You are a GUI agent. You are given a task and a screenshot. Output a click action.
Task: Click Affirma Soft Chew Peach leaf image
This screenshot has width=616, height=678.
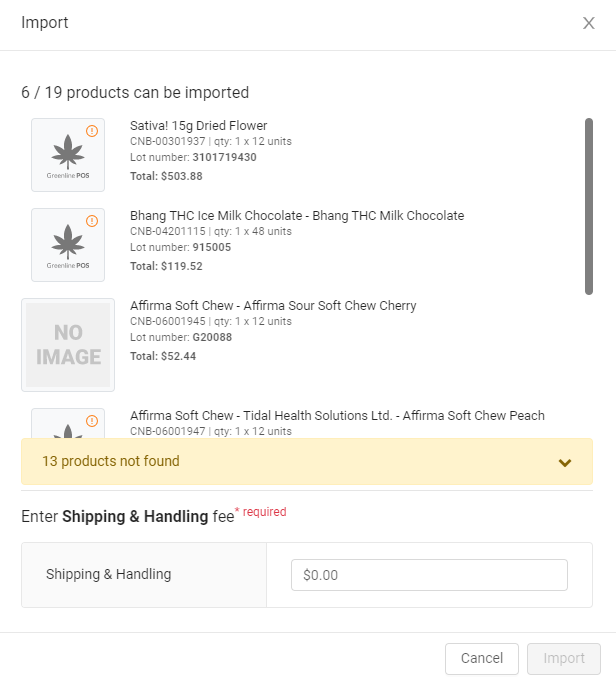68,430
